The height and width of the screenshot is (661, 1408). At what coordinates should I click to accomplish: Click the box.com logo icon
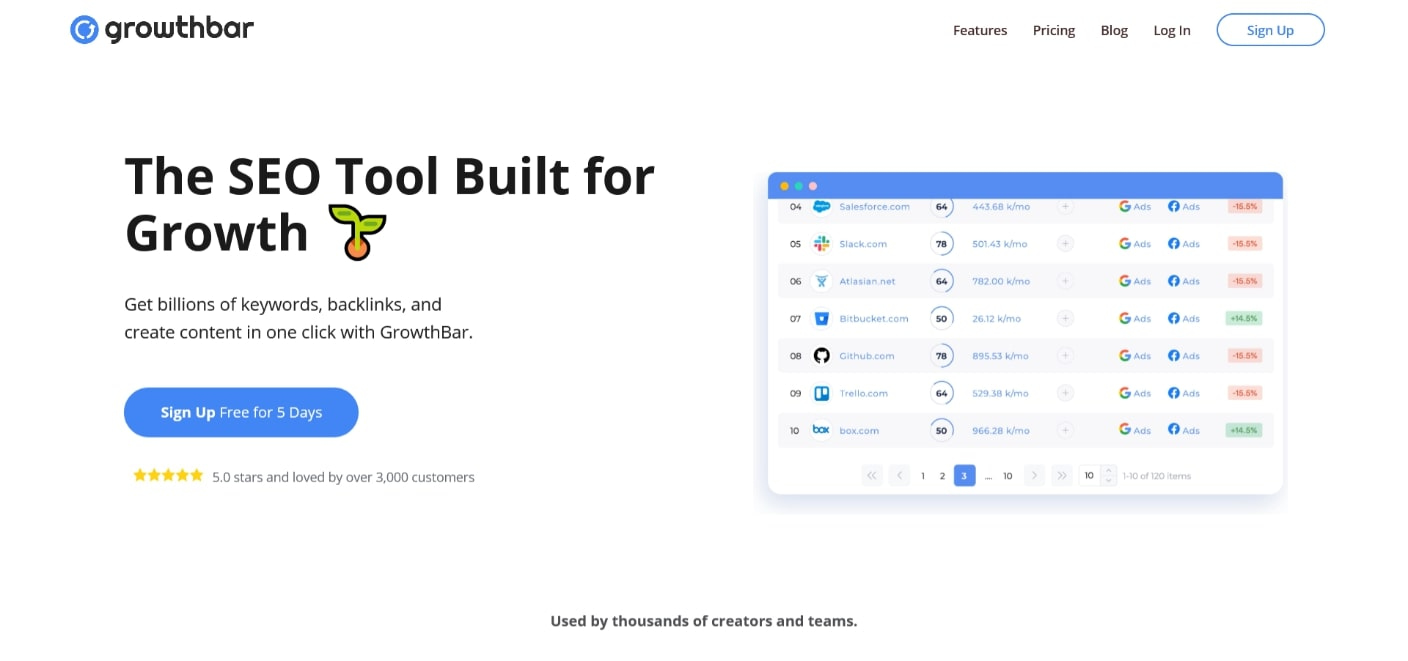(821, 430)
